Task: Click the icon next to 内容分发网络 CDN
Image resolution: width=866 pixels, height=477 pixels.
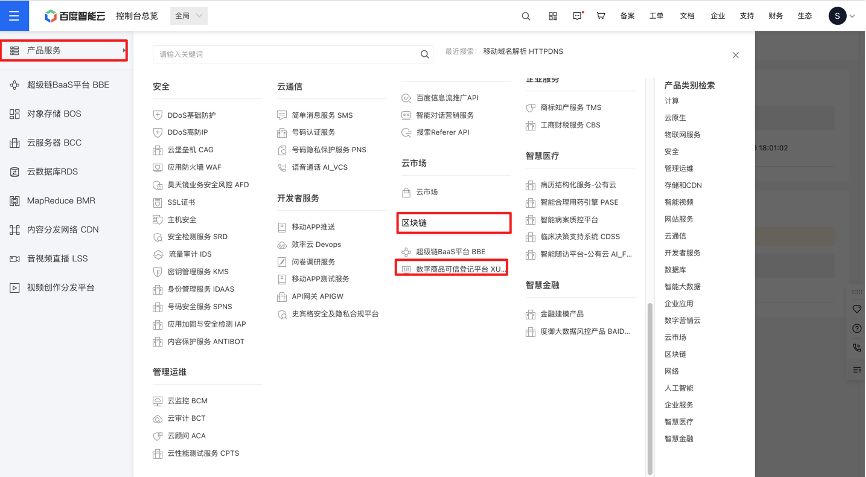Action: 15,230
